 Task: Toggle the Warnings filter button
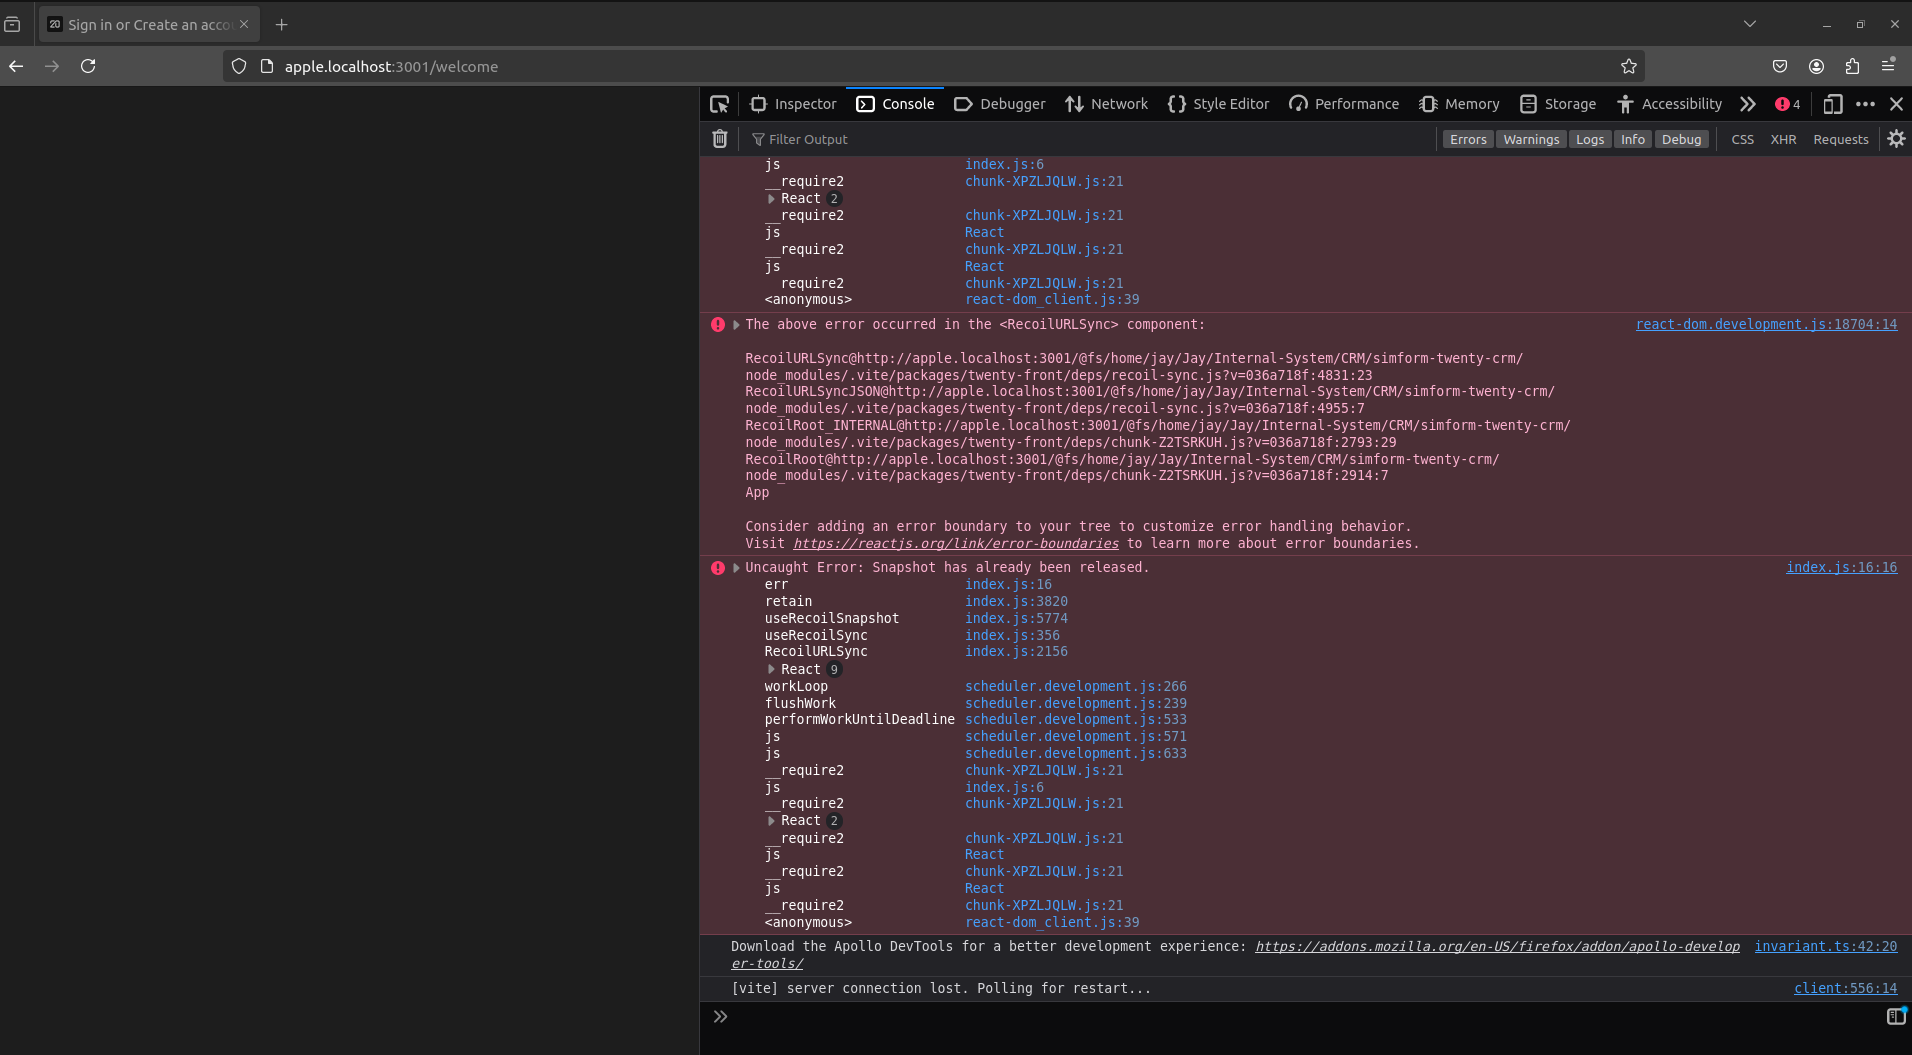[x=1530, y=139]
